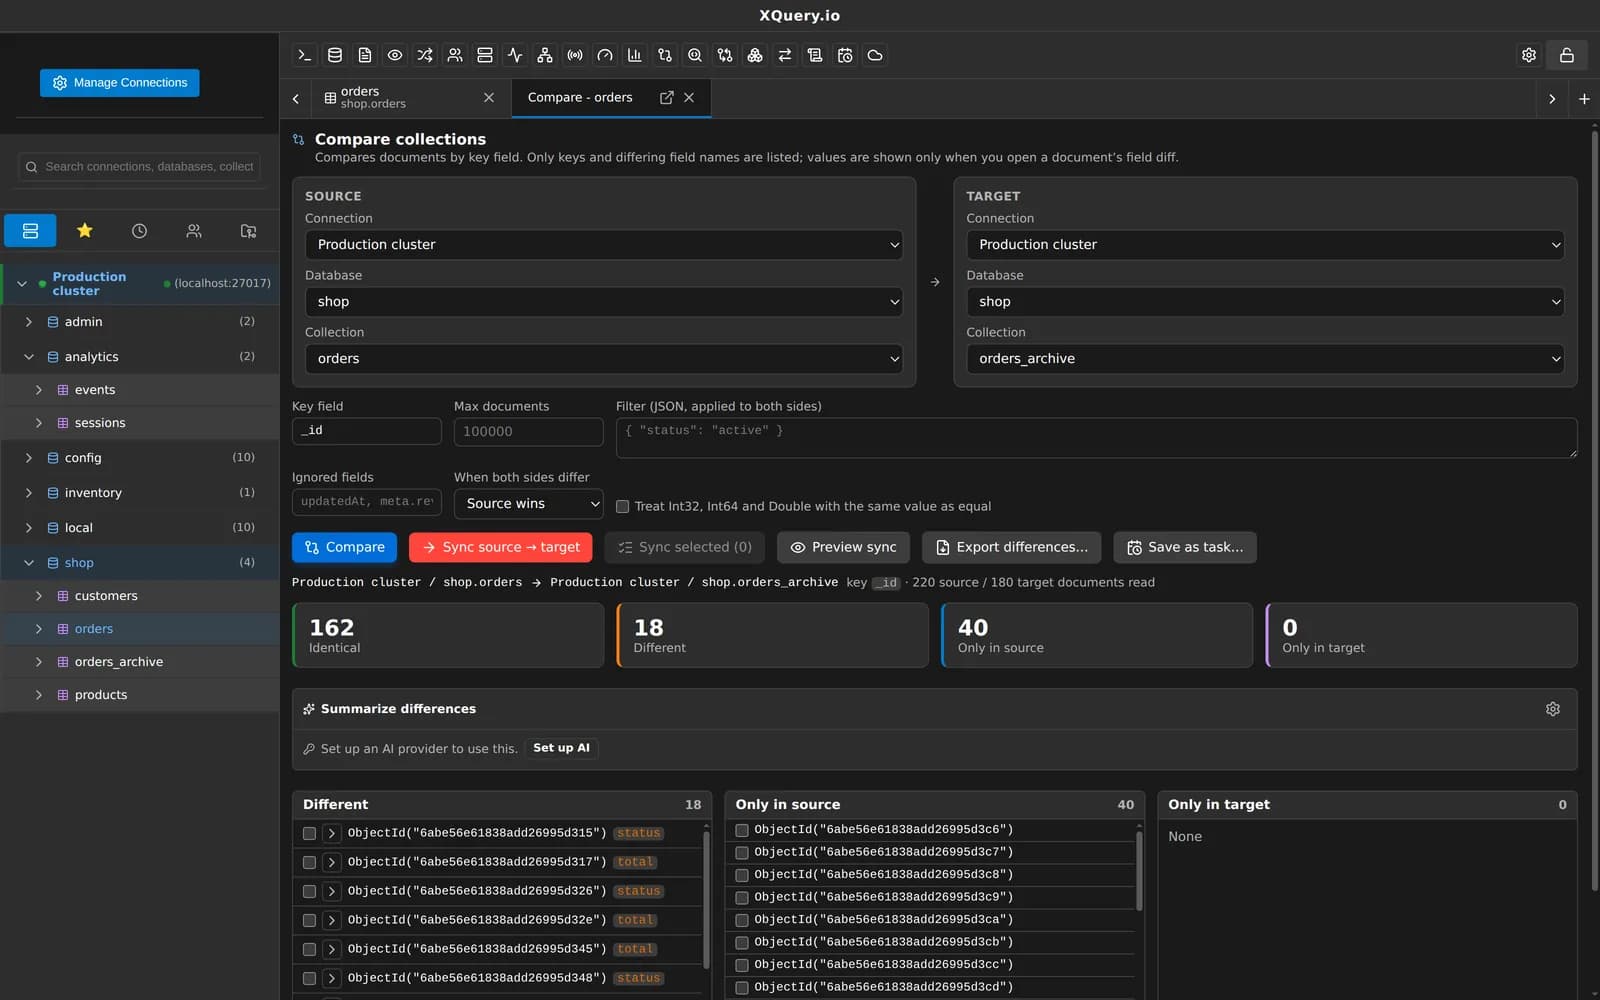
Task: Click the magnifier search toolbar icon
Action: 695,55
